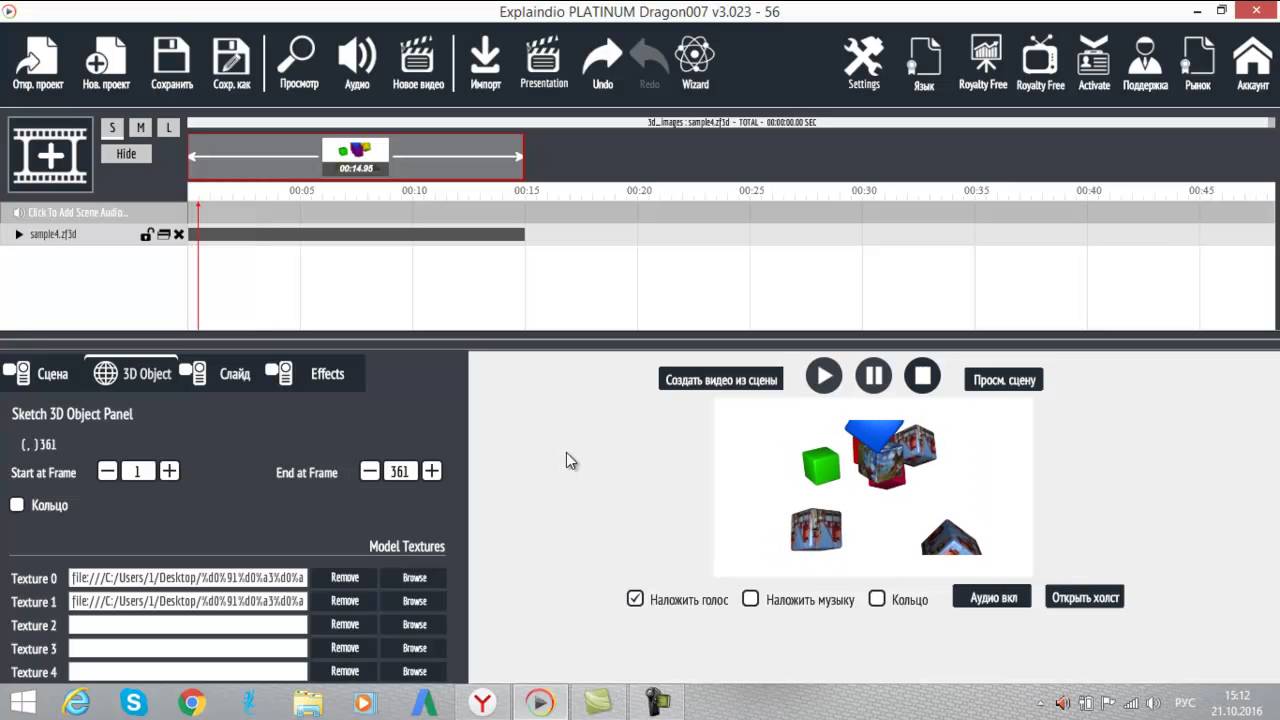
Task: Open Internet Explorer from taskbar
Action: (x=76, y=702)
